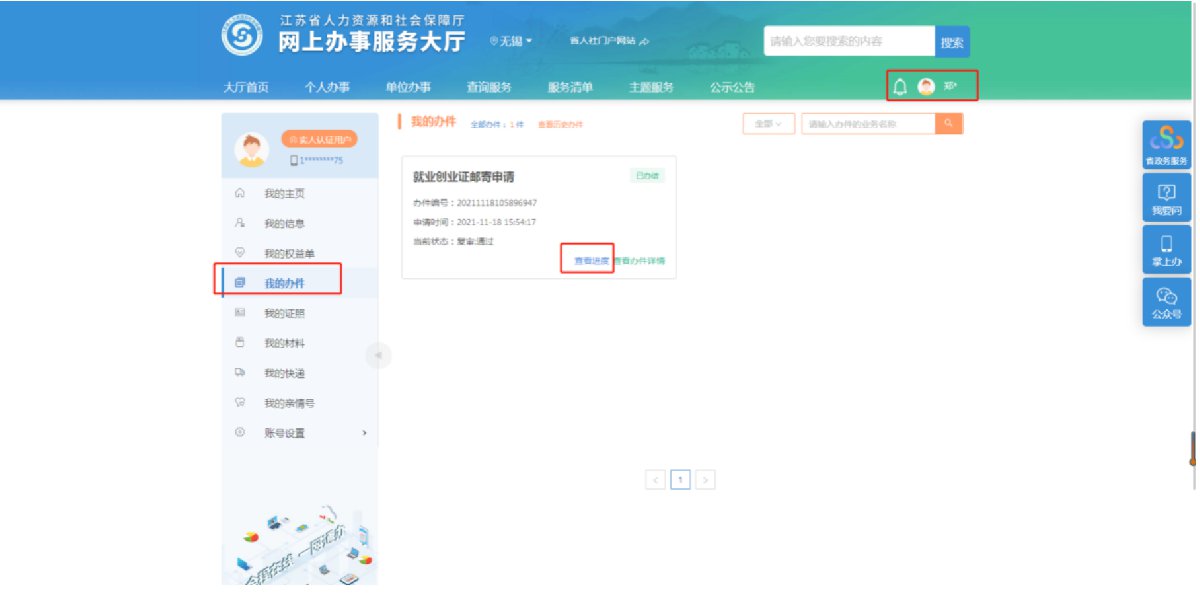Screen dimensions: 1200x596
Task: Select 我的证照 in the sidebar
Action: click(x=284, y=313)
